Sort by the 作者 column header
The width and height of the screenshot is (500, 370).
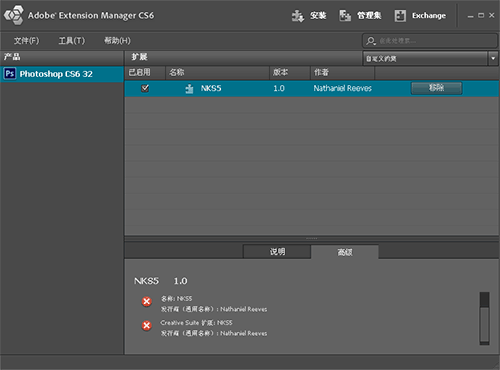click(342, 72)
